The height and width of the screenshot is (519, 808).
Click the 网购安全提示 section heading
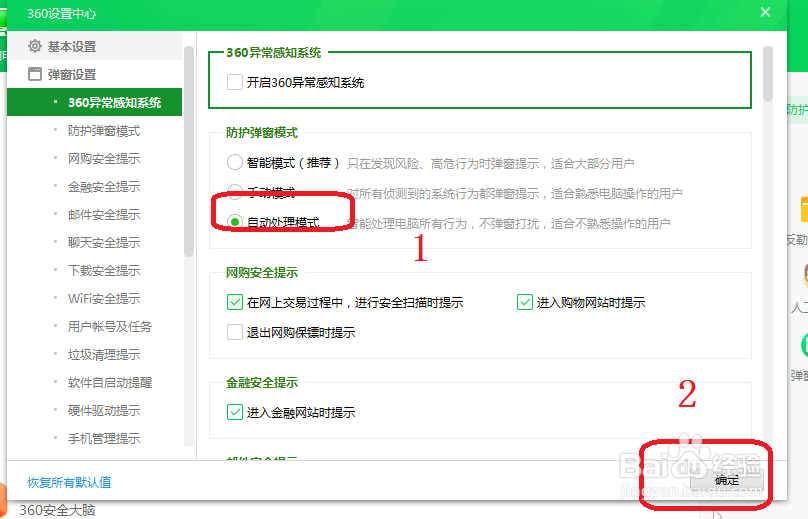[262, 273]
